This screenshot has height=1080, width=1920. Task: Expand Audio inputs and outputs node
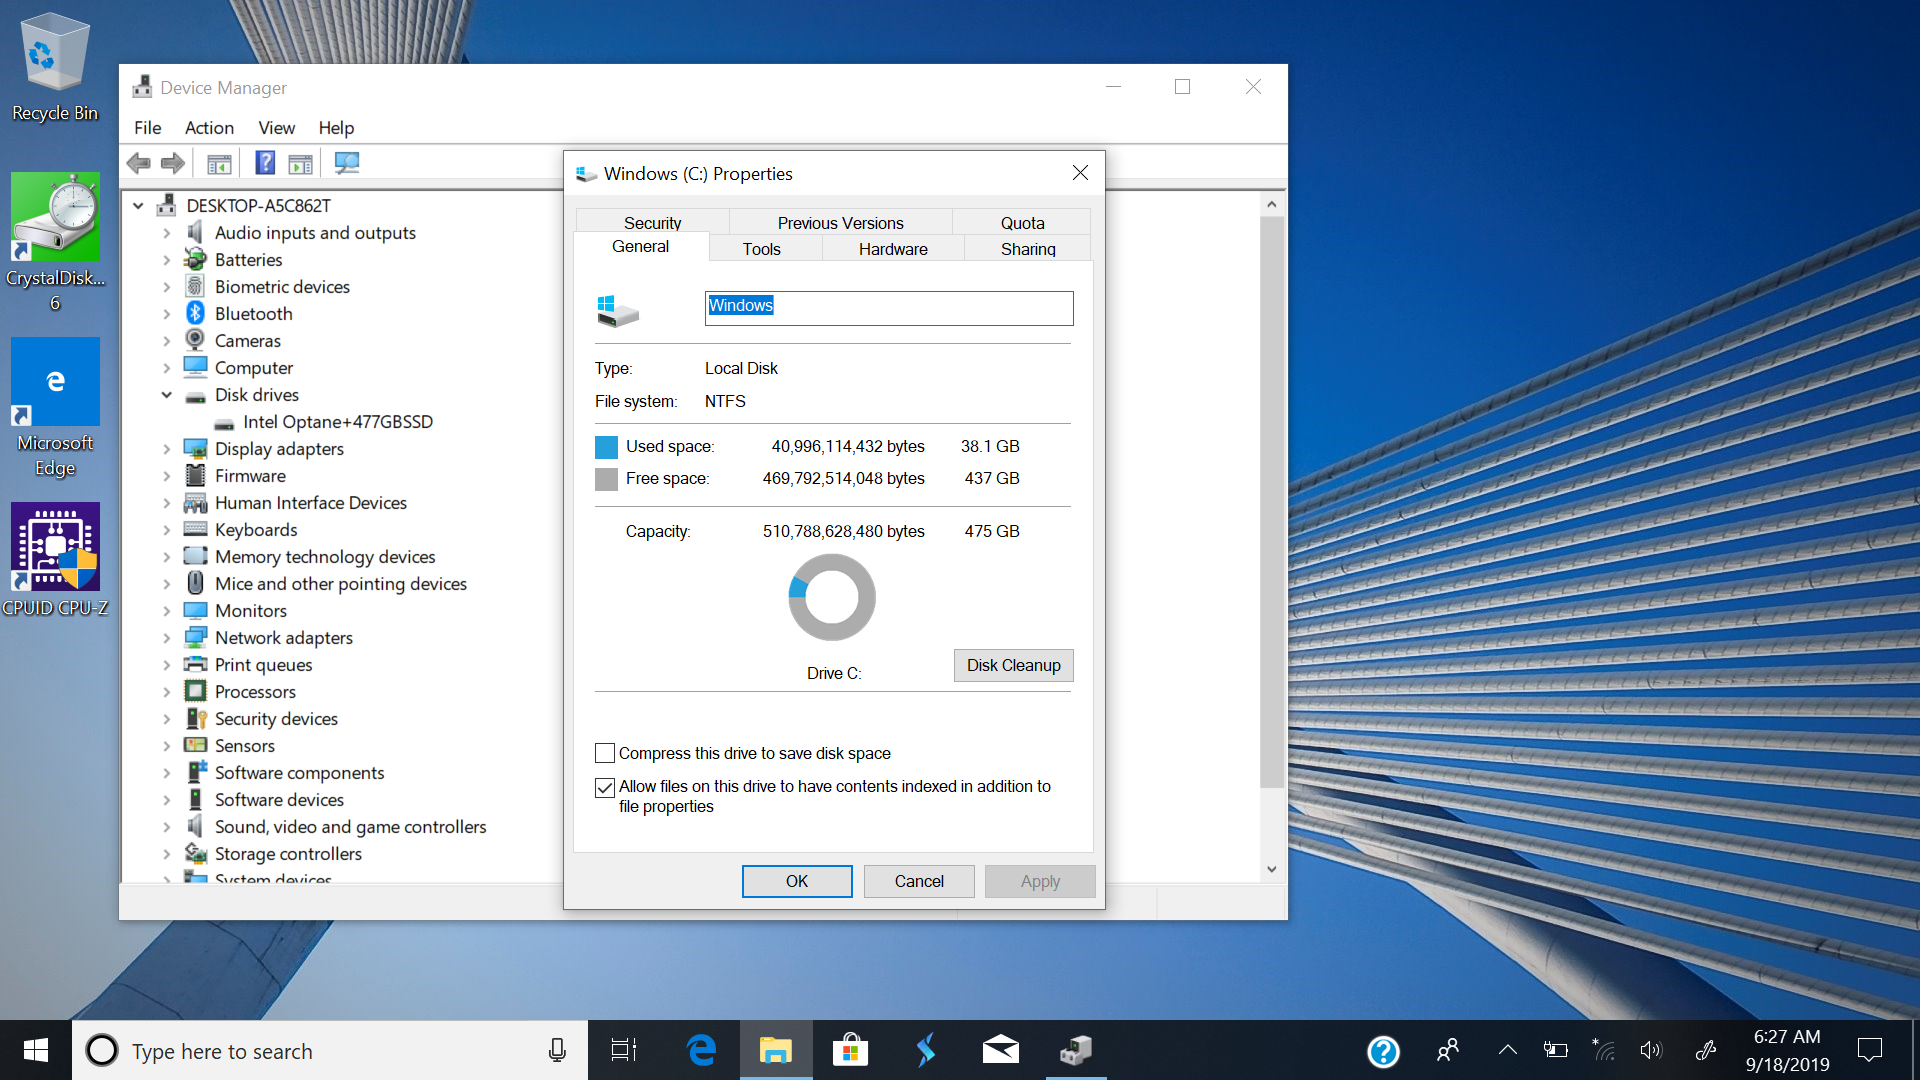point(167,233)
